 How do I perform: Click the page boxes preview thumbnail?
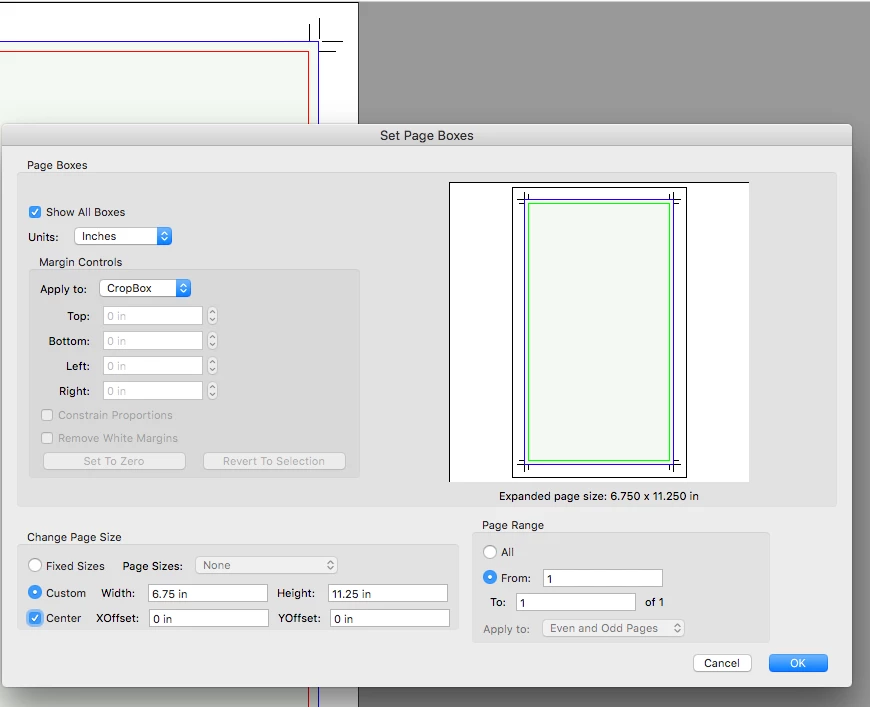tap(599, 332)
